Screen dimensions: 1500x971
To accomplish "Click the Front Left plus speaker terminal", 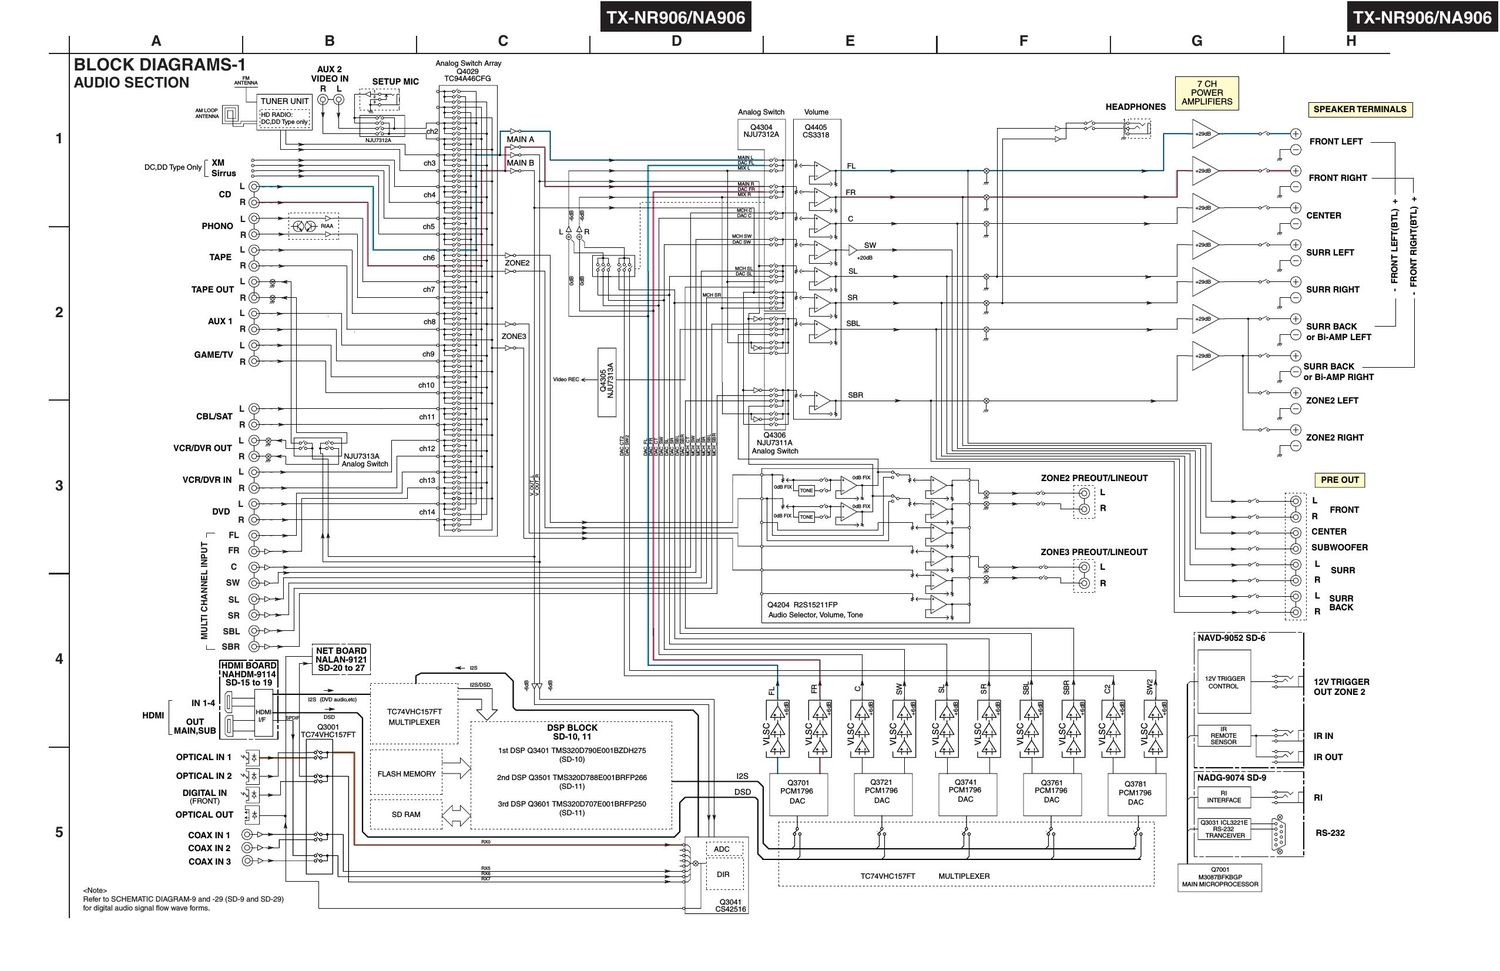I will point(1295,134).
